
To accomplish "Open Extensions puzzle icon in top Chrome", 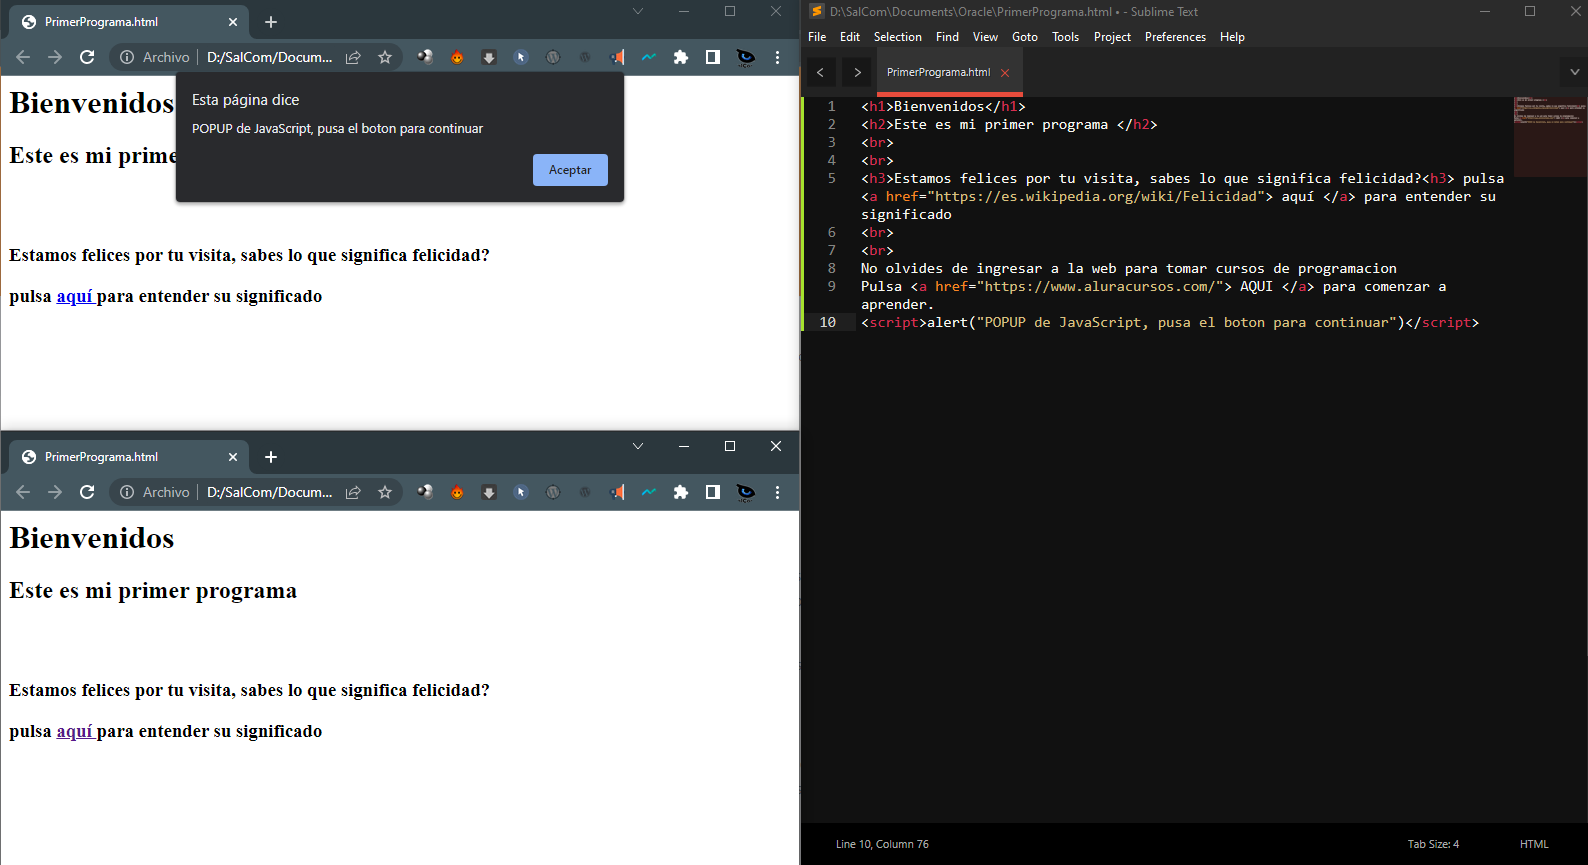I will (681, 57).
